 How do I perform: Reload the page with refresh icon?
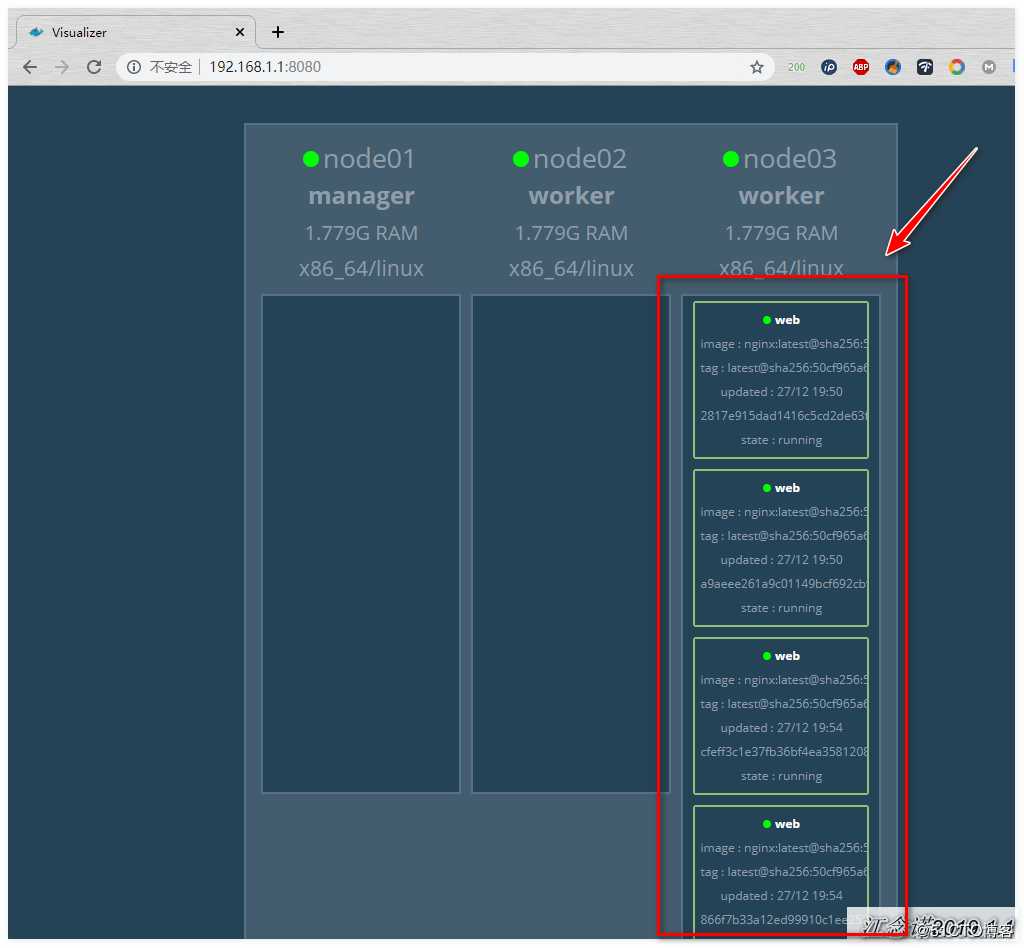coord(94,67)
